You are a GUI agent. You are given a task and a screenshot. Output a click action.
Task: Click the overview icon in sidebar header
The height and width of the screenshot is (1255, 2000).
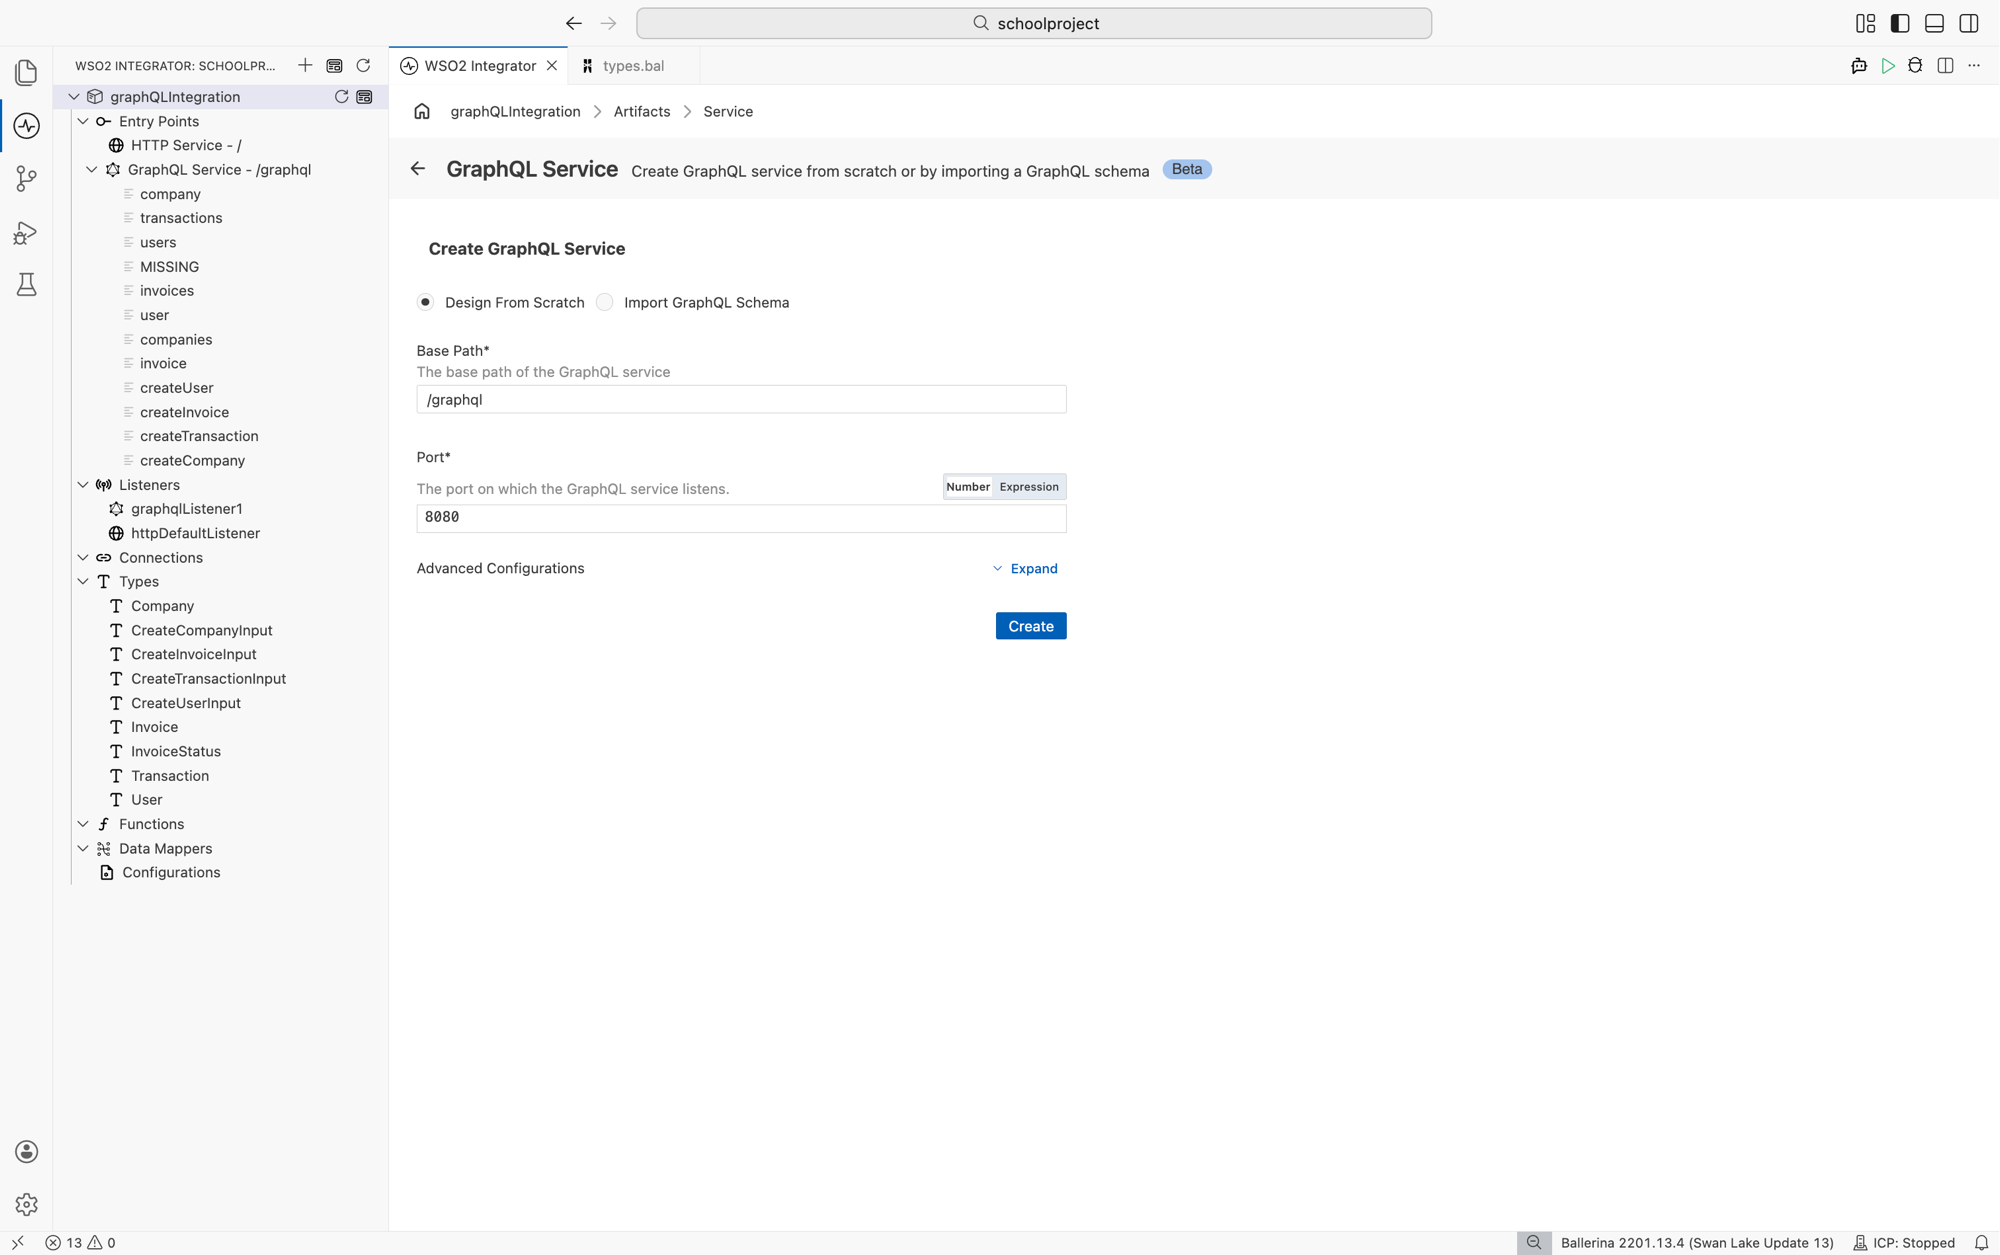[x=334, y=66]
